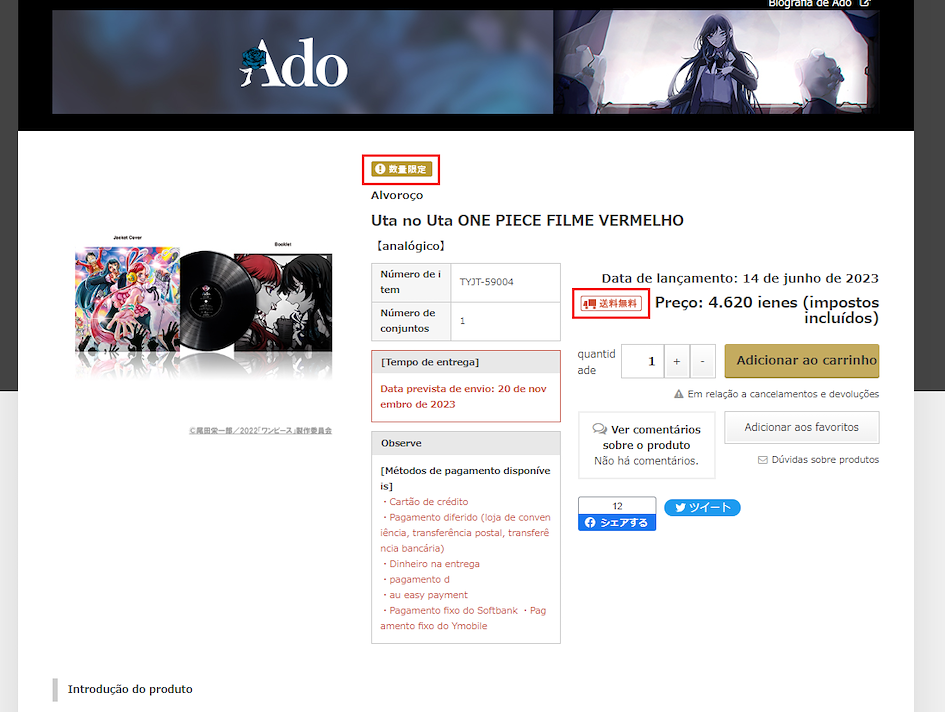
Task: Click the product title Uta no Uta
Action: [x=527, y=221]
